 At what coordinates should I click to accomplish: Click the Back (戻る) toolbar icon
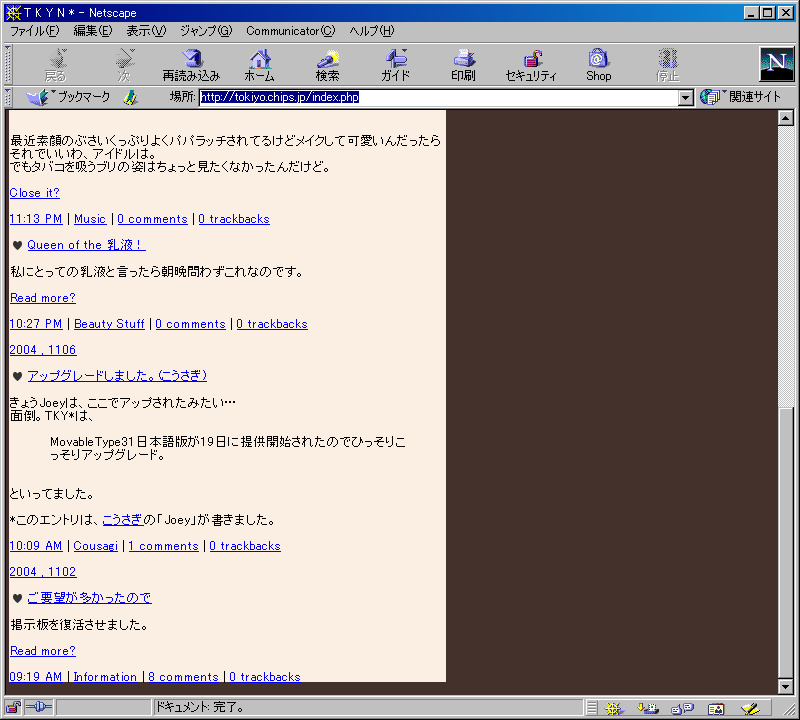56,65
